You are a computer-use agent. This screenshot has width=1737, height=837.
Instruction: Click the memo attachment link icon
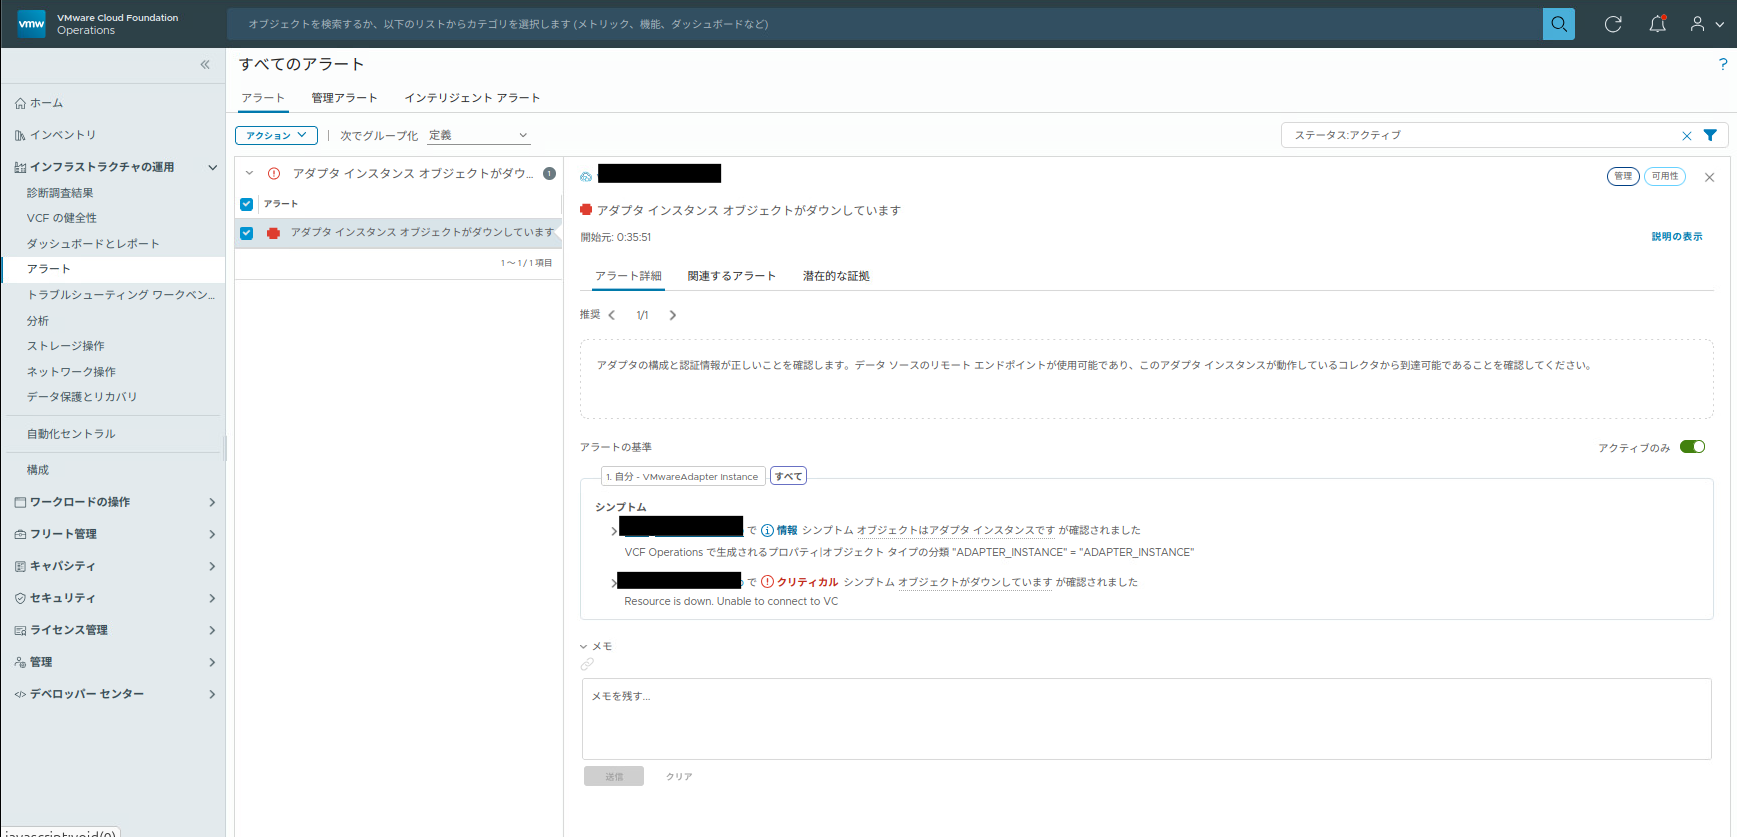click(x=587, y=664)
